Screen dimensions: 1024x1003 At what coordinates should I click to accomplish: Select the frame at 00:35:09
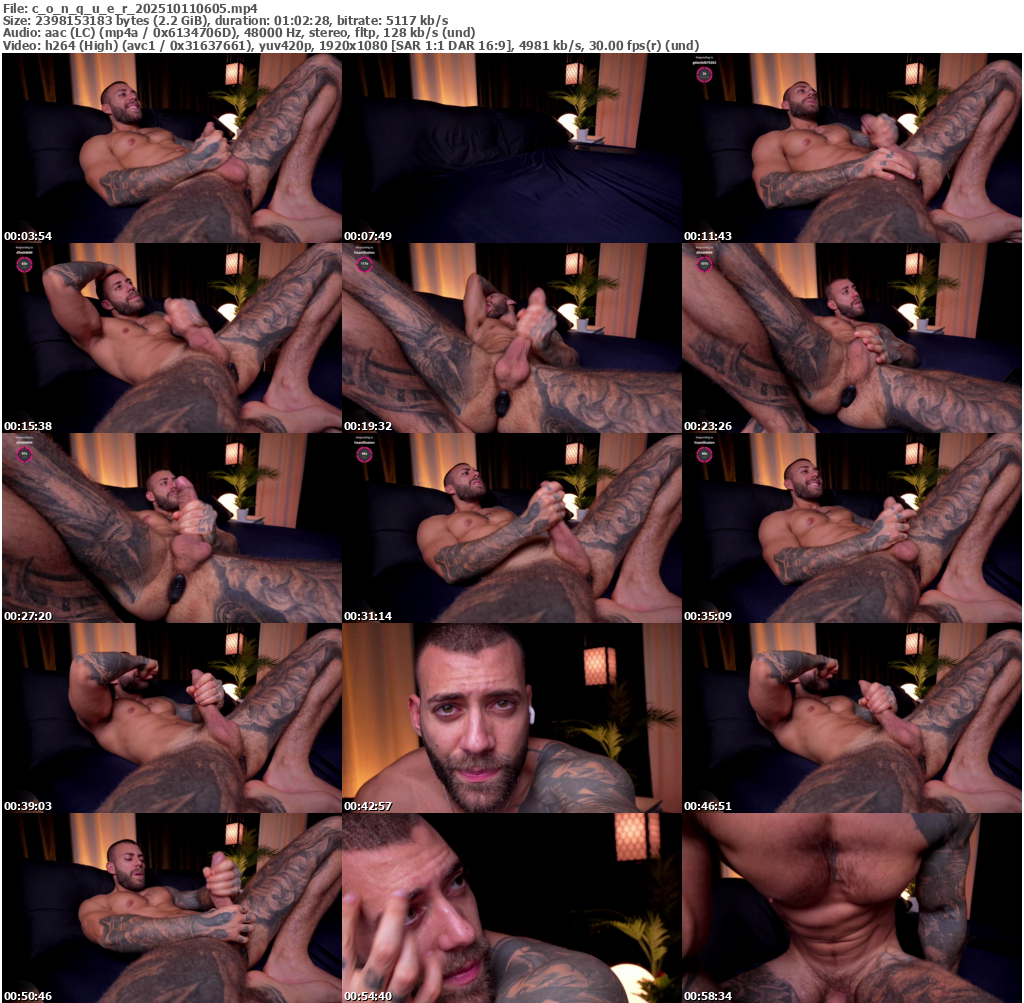[x=852, y=528]
